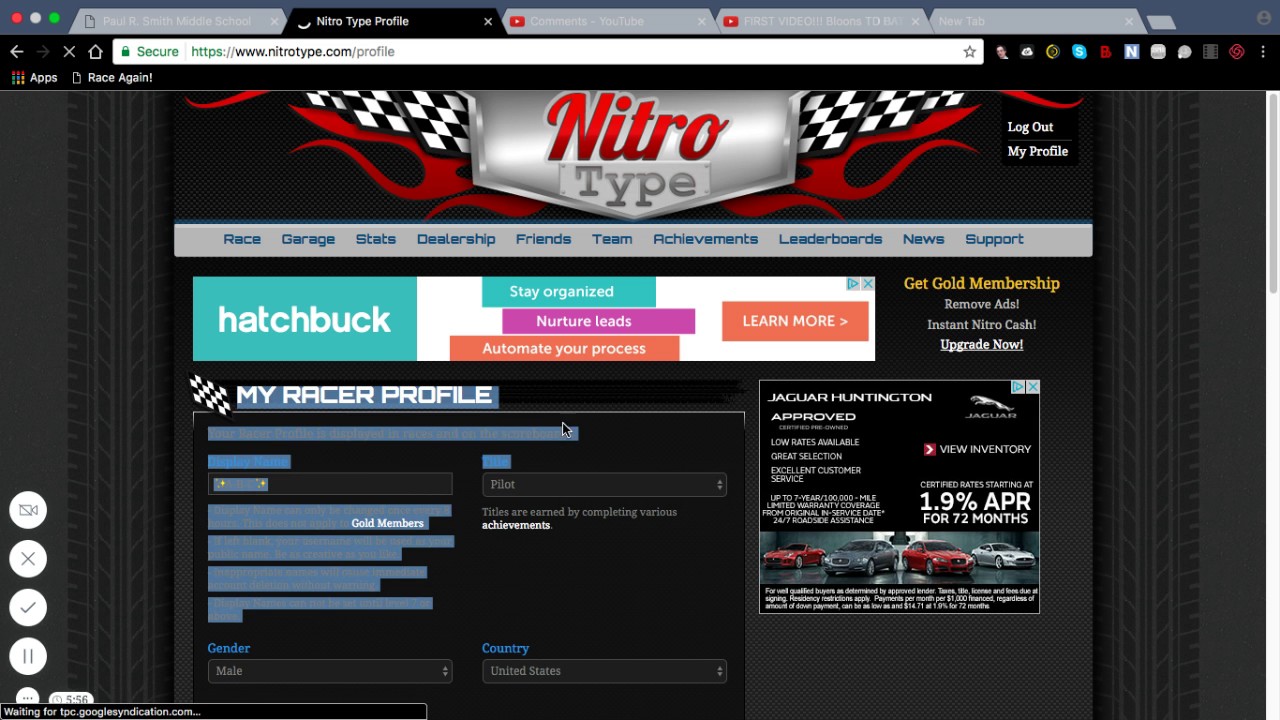Click Upgrade Now! gold membership link
Image resolution: width=1280 pixels, height=720 pixels.
click(x=981, y=344)
